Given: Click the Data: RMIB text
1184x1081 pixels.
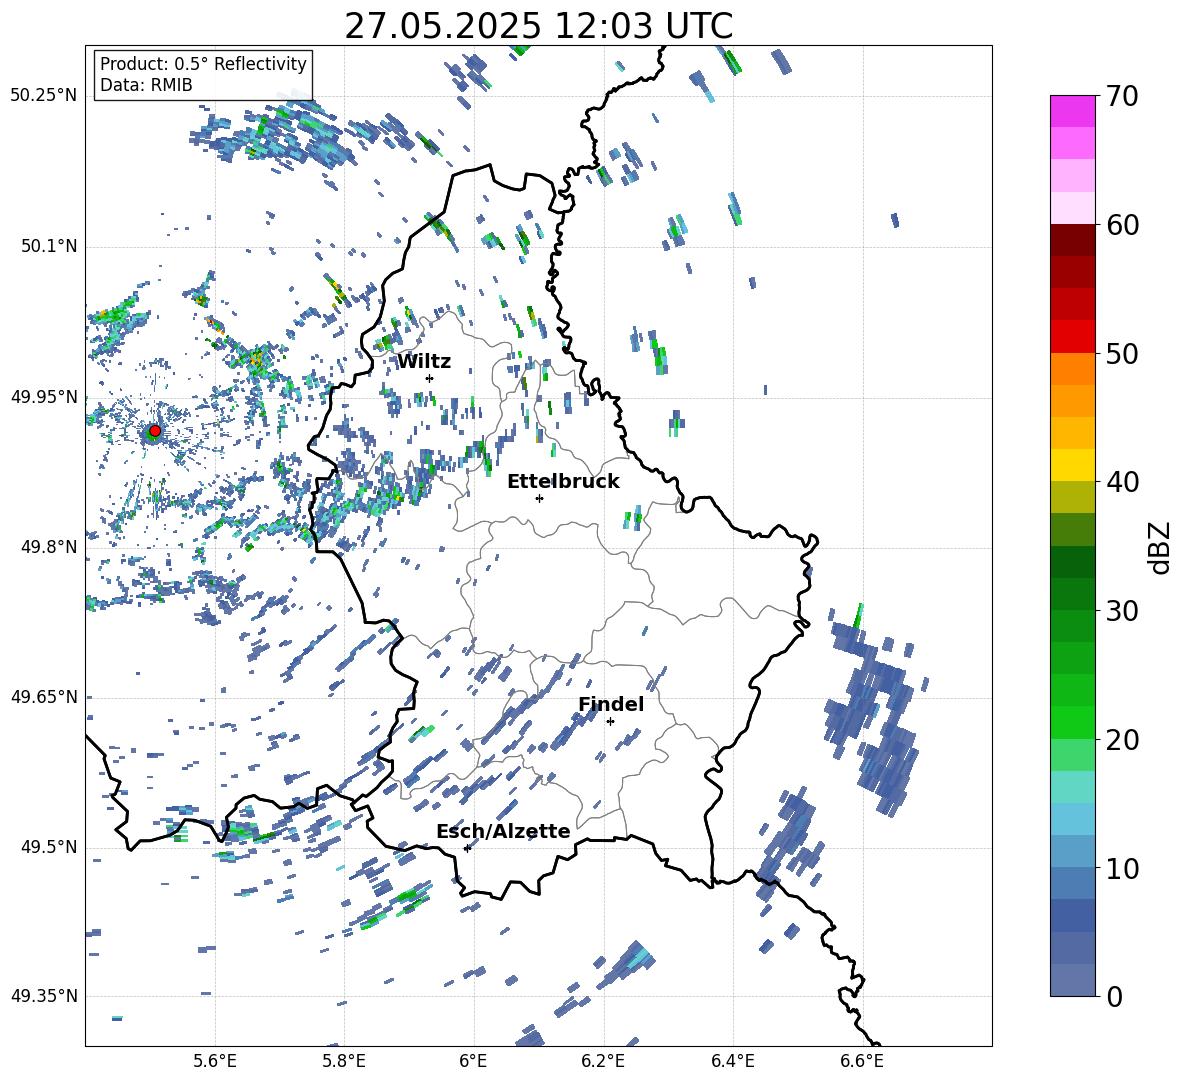Looking at the screenshot, I should click(x=146, y=85).
